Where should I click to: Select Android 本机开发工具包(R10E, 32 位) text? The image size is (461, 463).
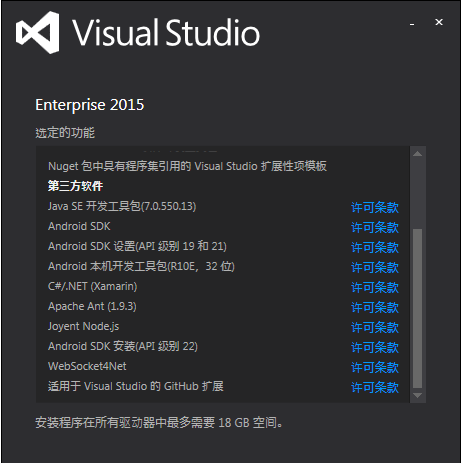pos(141,266)
